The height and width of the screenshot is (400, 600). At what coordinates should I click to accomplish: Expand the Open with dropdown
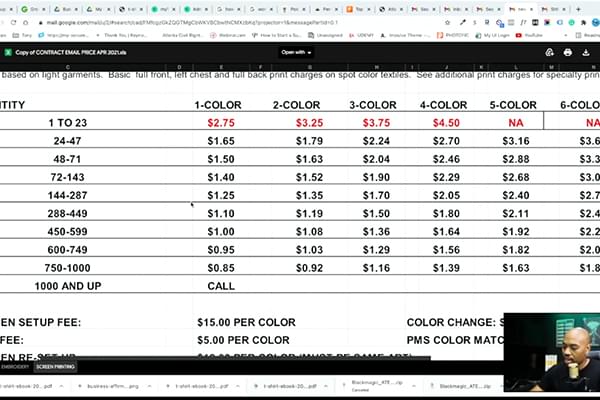pyautogui.click(x=296, y=51)
